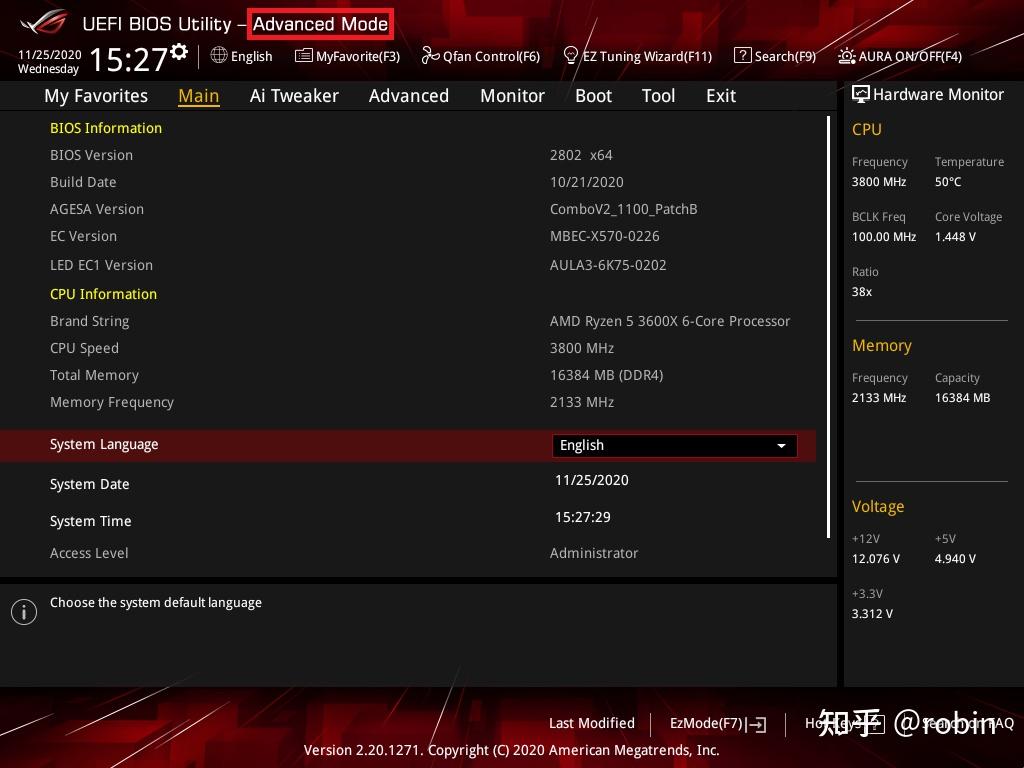The image size is (1024, 768).
Task: Click the header clock 15:27
Action: click(129, 59)
